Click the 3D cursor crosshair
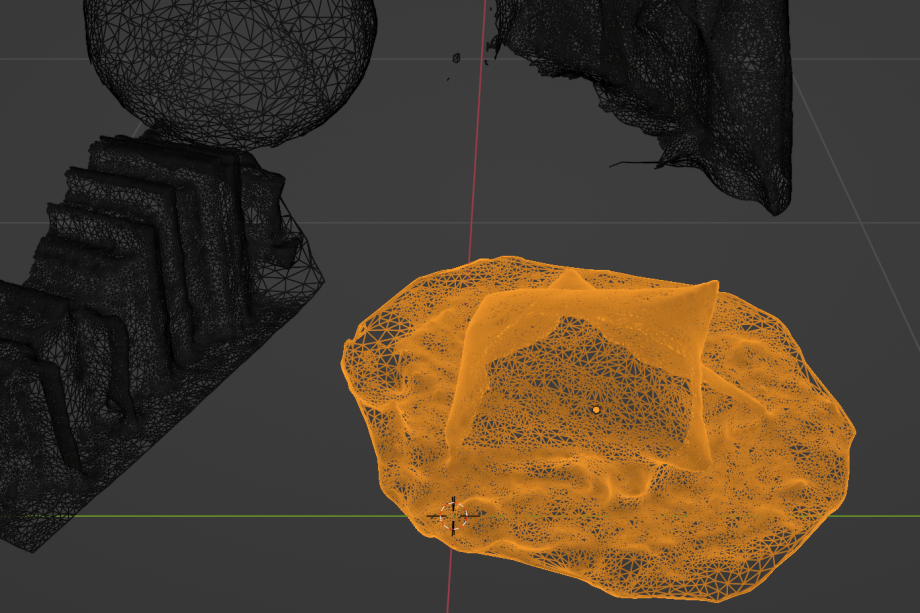This screenshot has height=613, width=920. [453, 516]
